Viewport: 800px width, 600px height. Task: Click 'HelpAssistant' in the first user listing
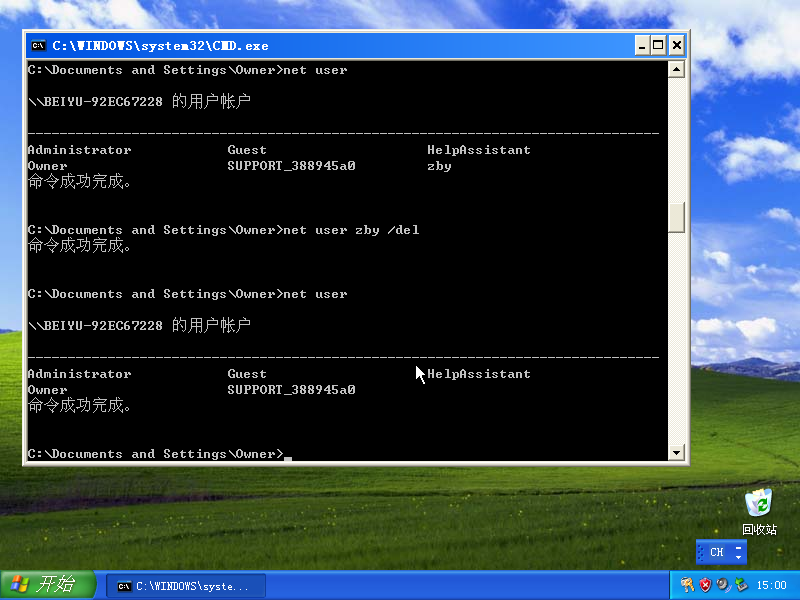(x=479, y=150)
